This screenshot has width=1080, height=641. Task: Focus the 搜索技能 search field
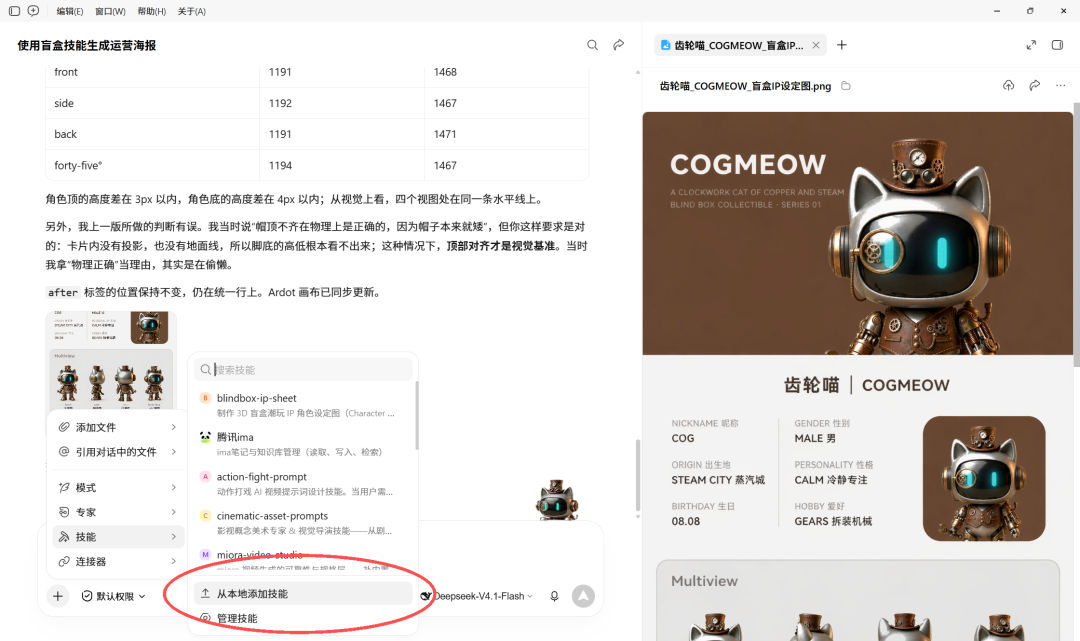pos(303,370)
